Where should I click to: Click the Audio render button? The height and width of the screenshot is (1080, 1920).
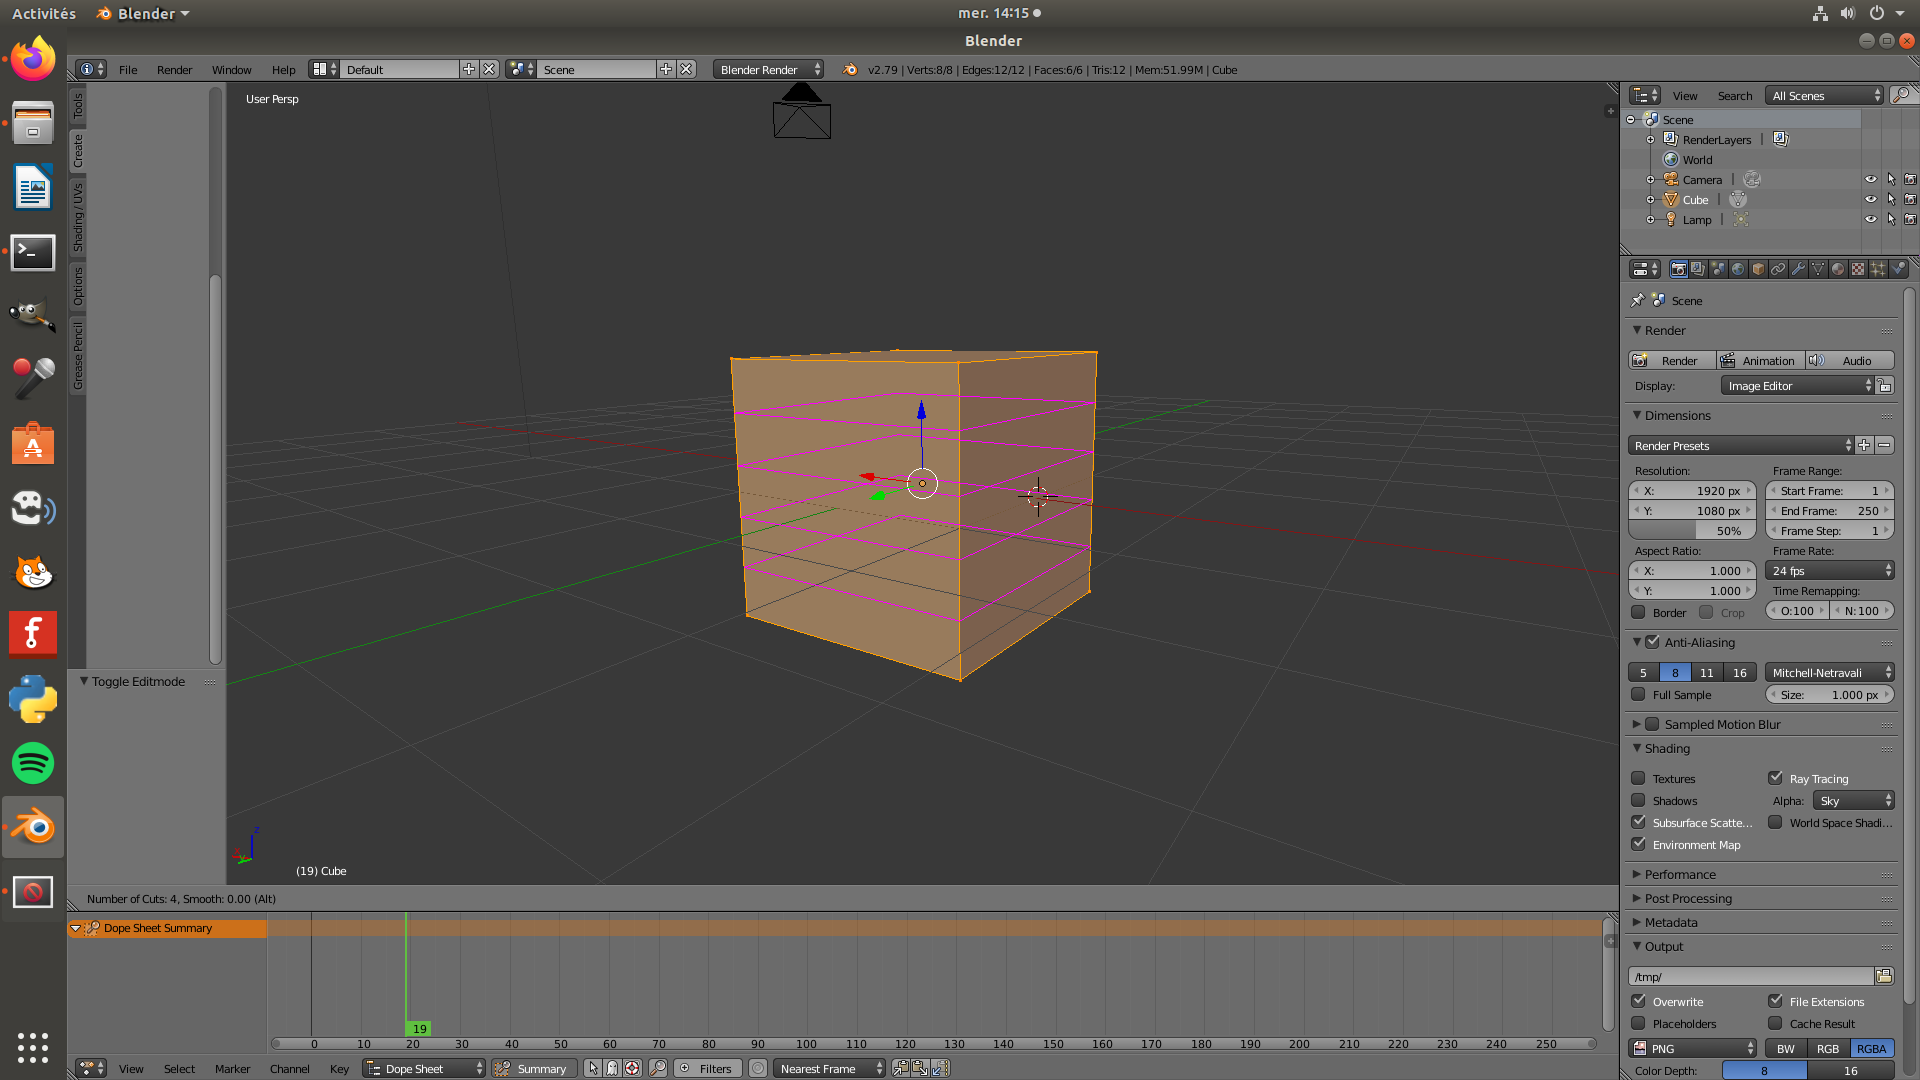(x=1850, y=360)
